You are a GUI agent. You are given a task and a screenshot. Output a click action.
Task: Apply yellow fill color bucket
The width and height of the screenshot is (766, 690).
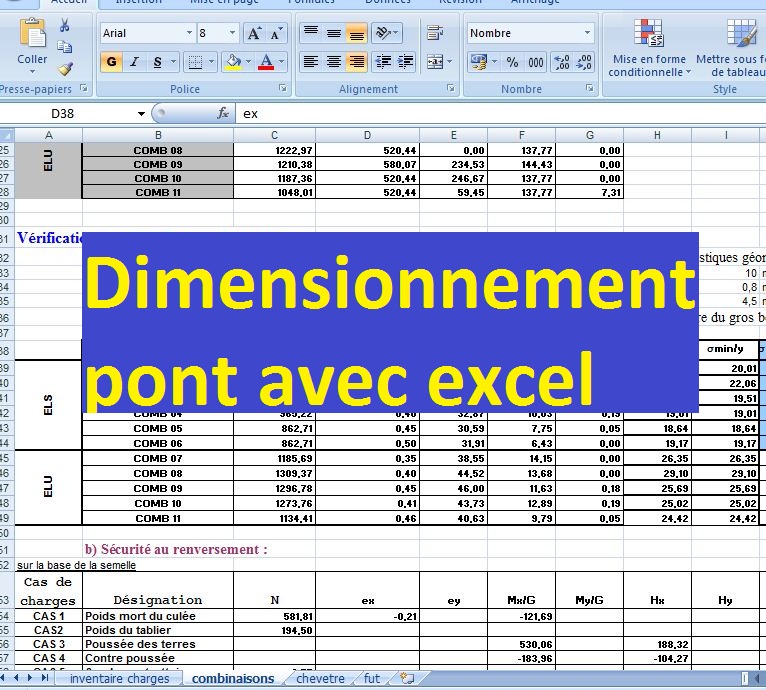234,62
